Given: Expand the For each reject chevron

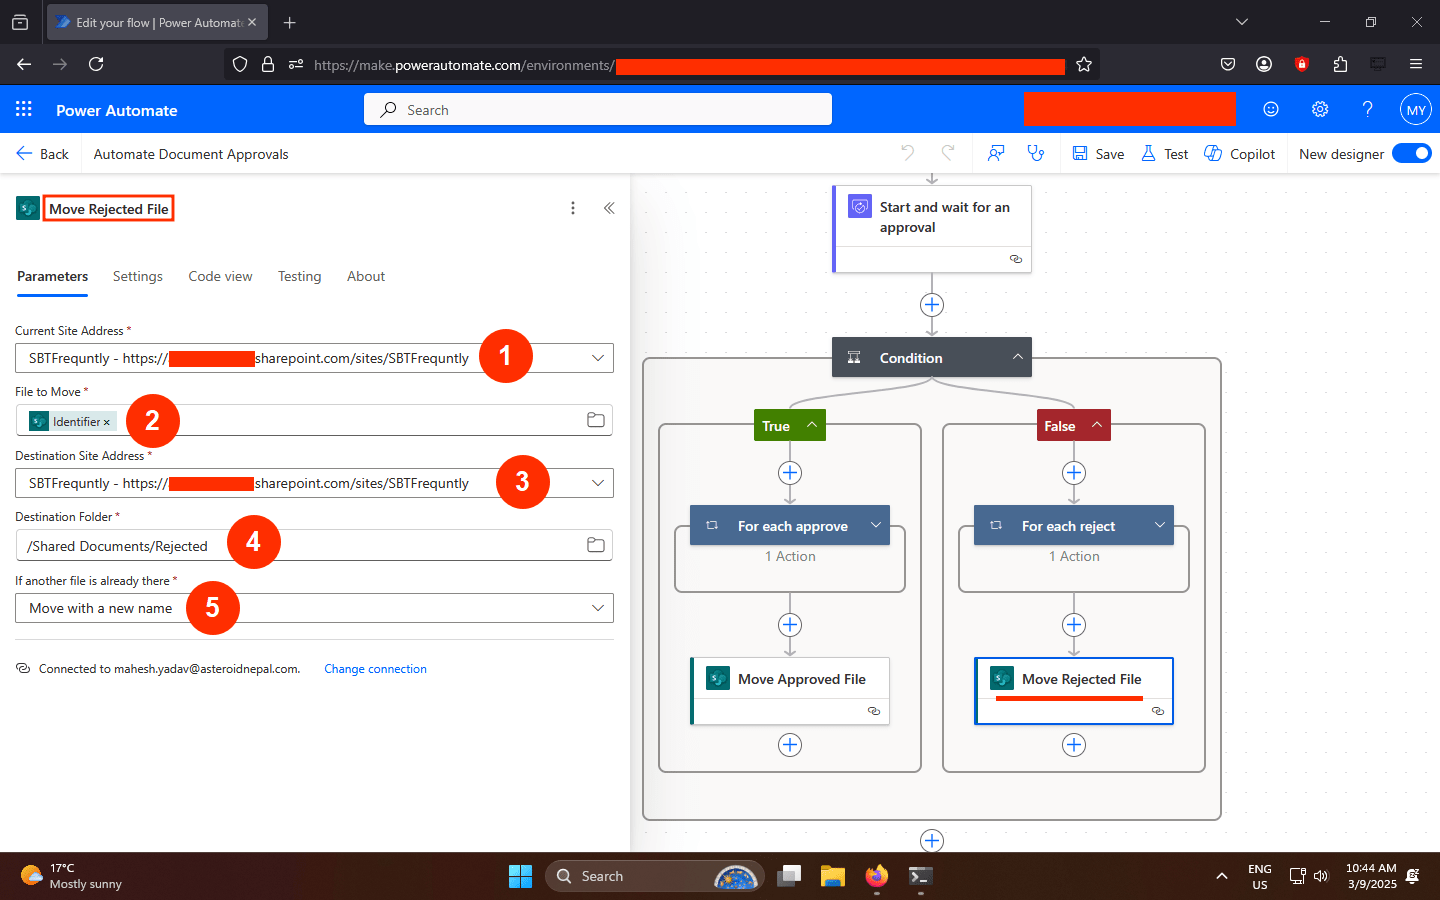Looking at the screenshot, I should point(1160,525).
